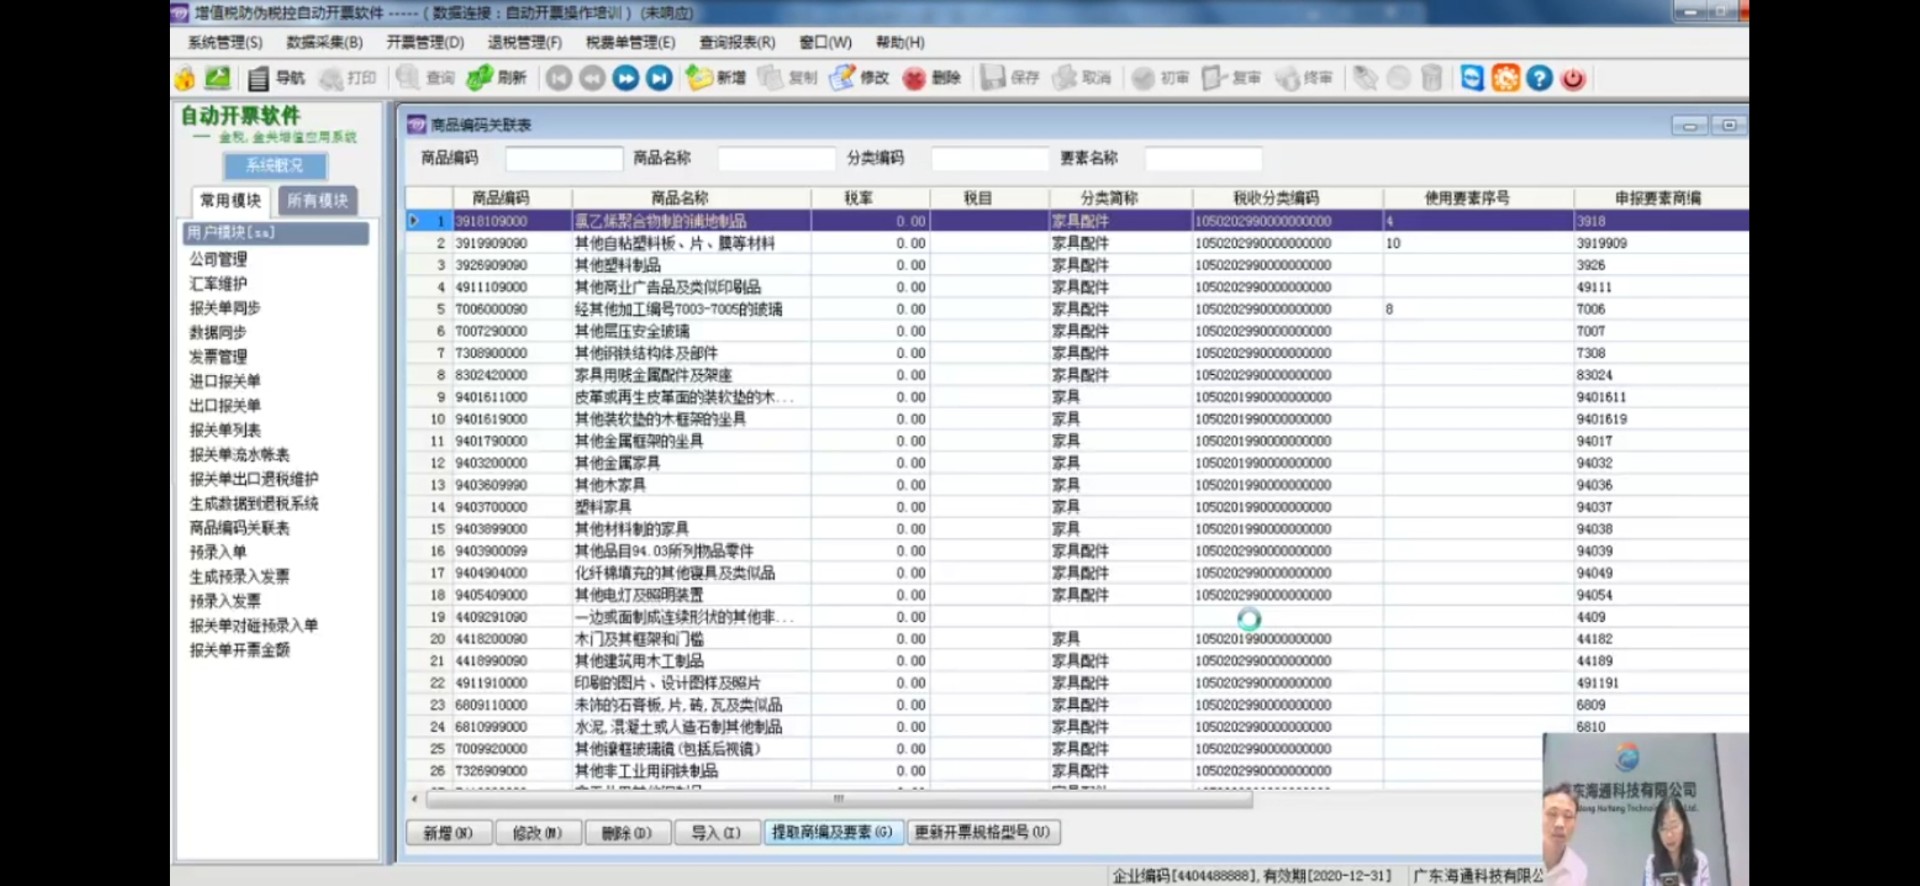The image size is (1920, 886).
Task: Open the 导航 navigation toolbar button
Action: click(x=277, y=78)
